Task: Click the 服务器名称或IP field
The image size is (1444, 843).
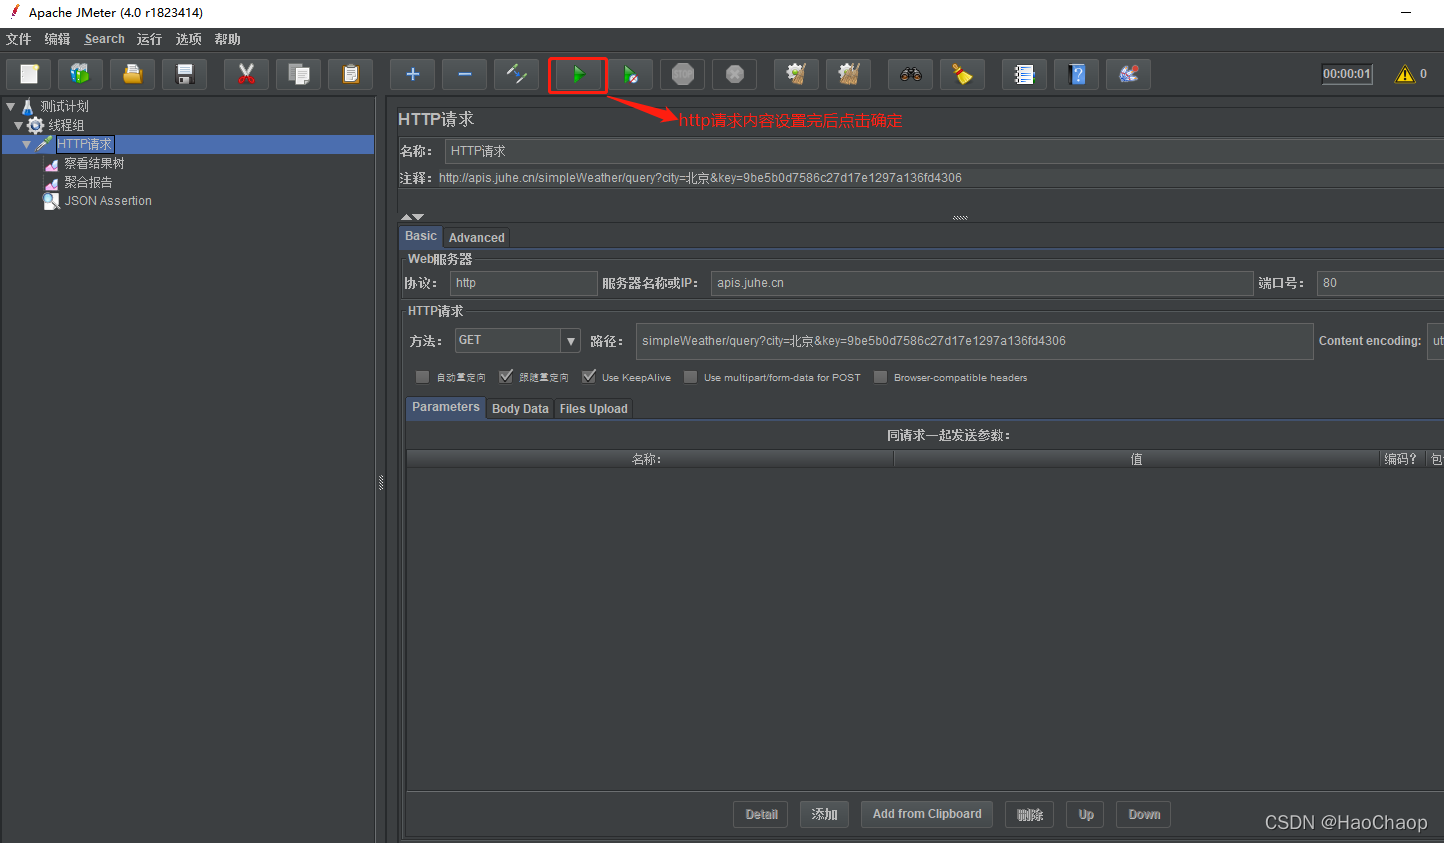Action: (981, 283)
